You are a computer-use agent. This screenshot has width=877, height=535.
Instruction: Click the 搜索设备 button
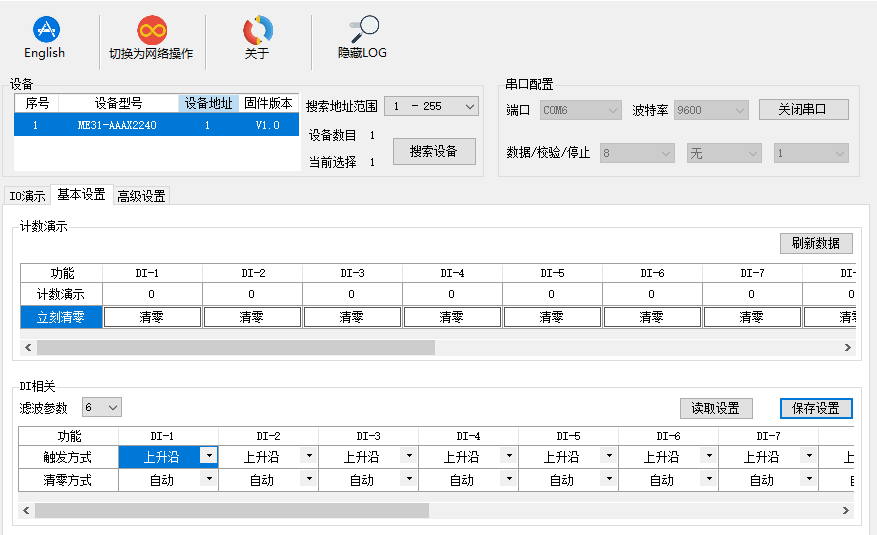click(434, 151)
